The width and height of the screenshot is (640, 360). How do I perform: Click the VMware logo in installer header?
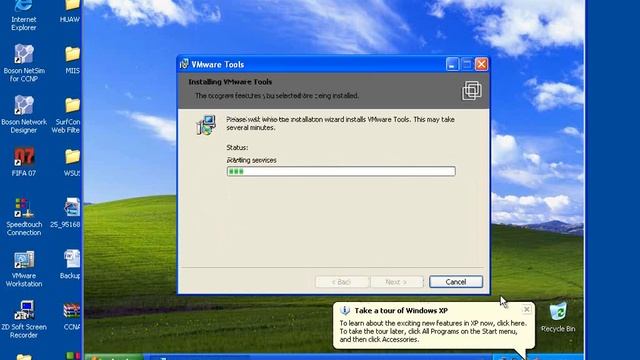(x=471, y=90)
